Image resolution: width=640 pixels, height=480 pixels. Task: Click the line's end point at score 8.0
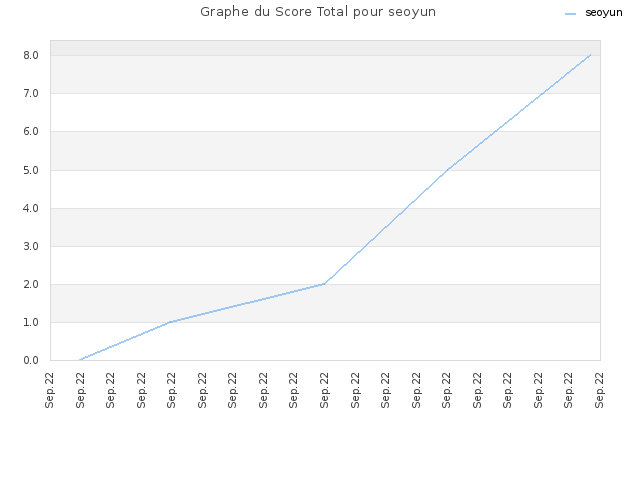(590, 55)
